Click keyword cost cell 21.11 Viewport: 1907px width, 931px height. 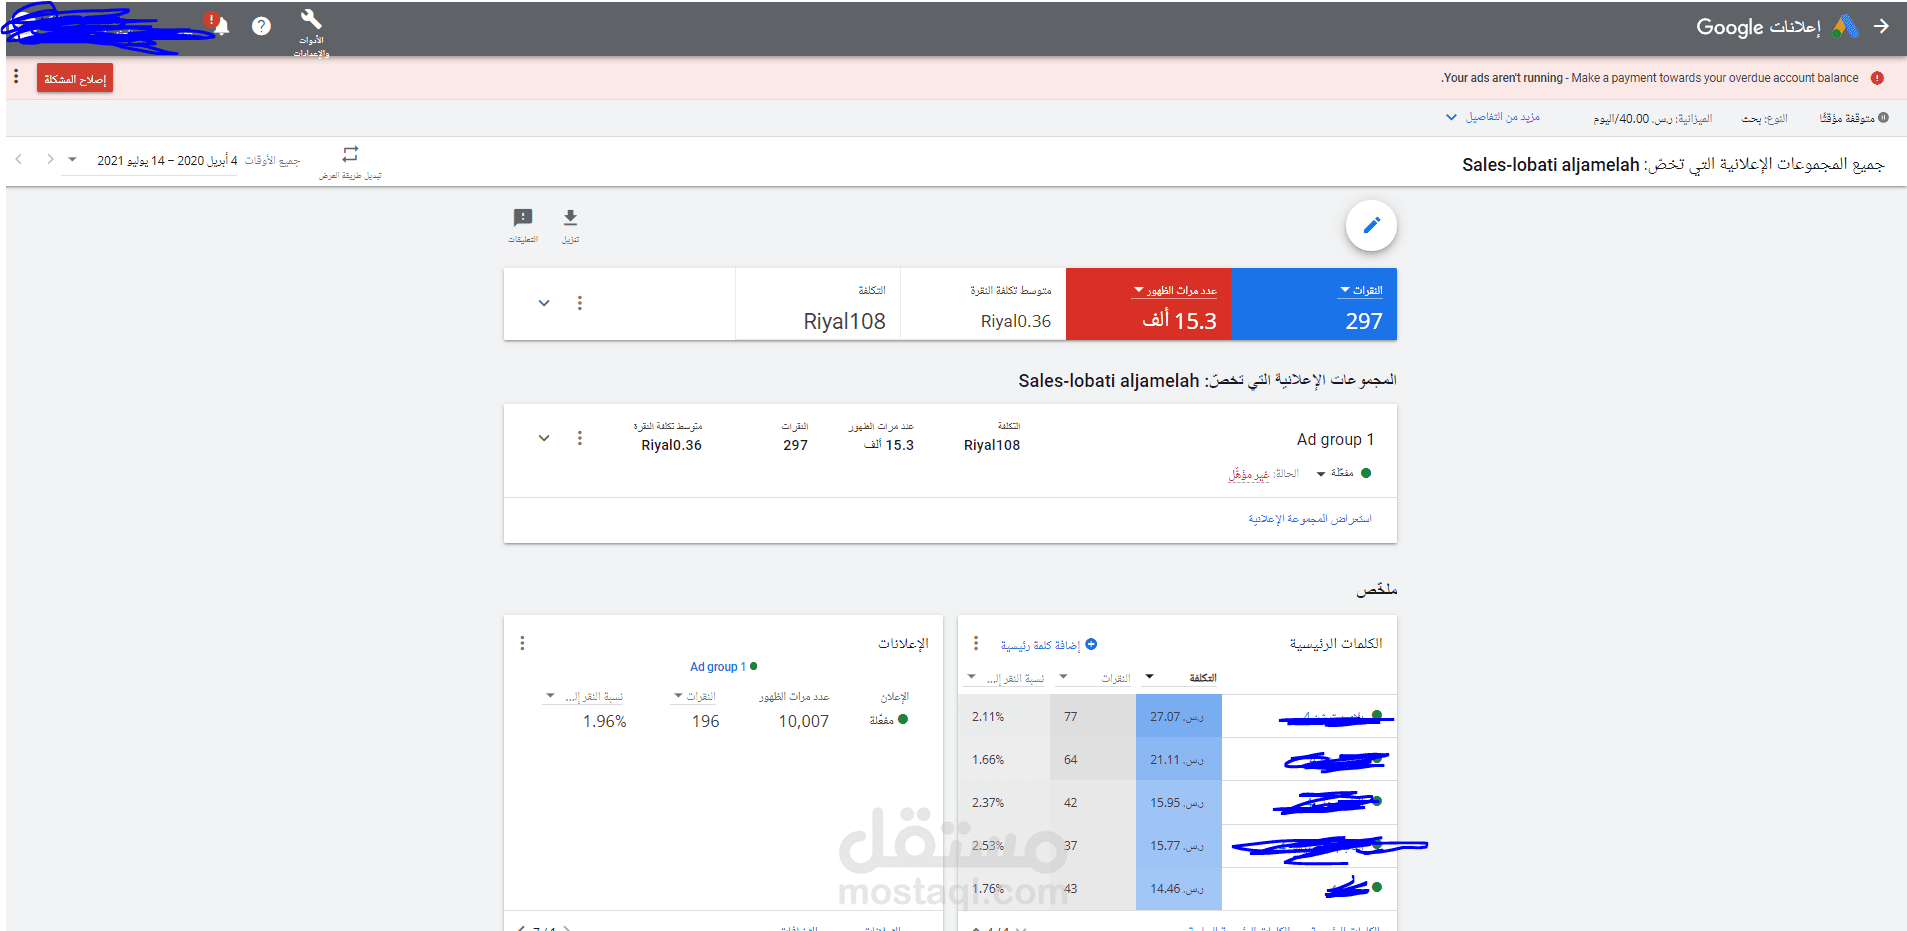click(1179, 760)
